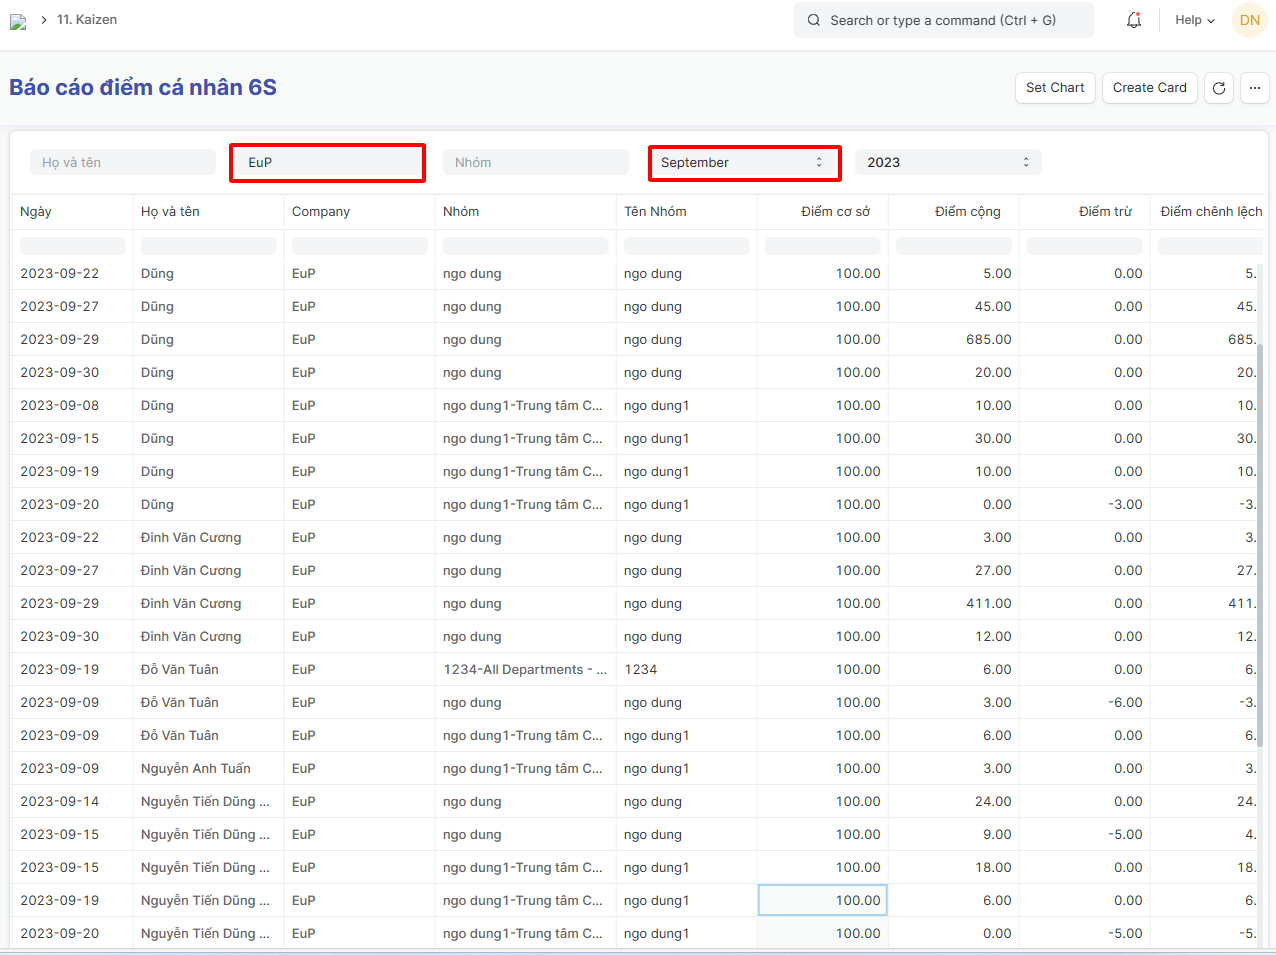Open the notifications bell
The height and width of the screenshot is (955, 1276).
(1134, 20)
